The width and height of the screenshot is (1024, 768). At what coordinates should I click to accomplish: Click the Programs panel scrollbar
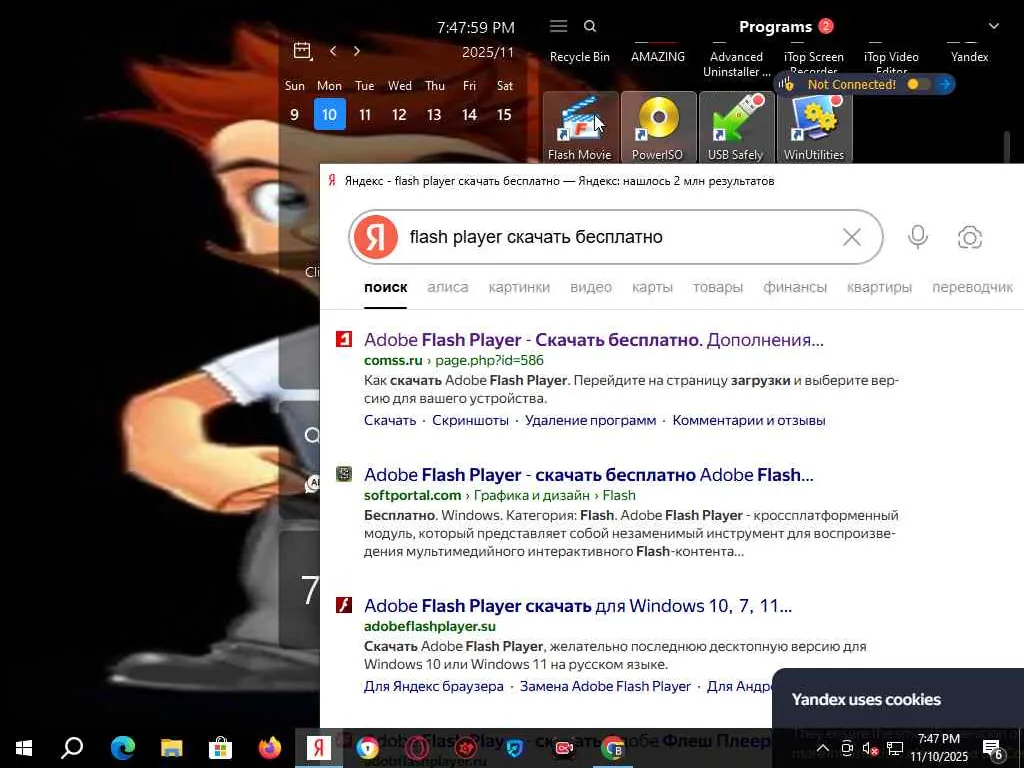[1007, 147]
